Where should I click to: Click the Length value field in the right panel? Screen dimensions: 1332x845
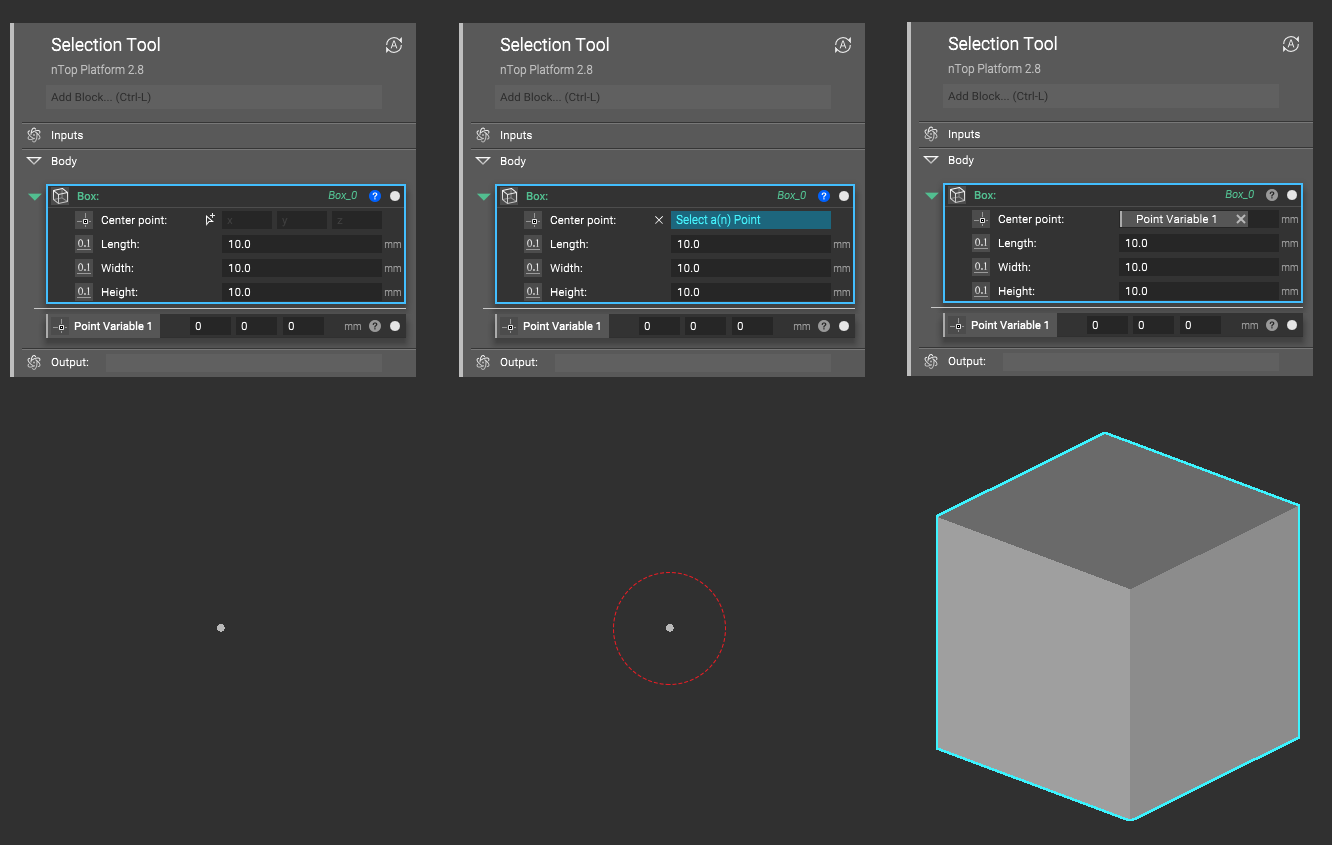1199,243
